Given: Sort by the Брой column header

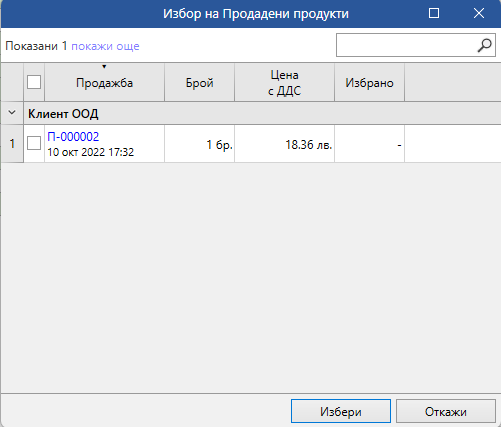Looking at the screenshot, I should click(x=199, y=82).
